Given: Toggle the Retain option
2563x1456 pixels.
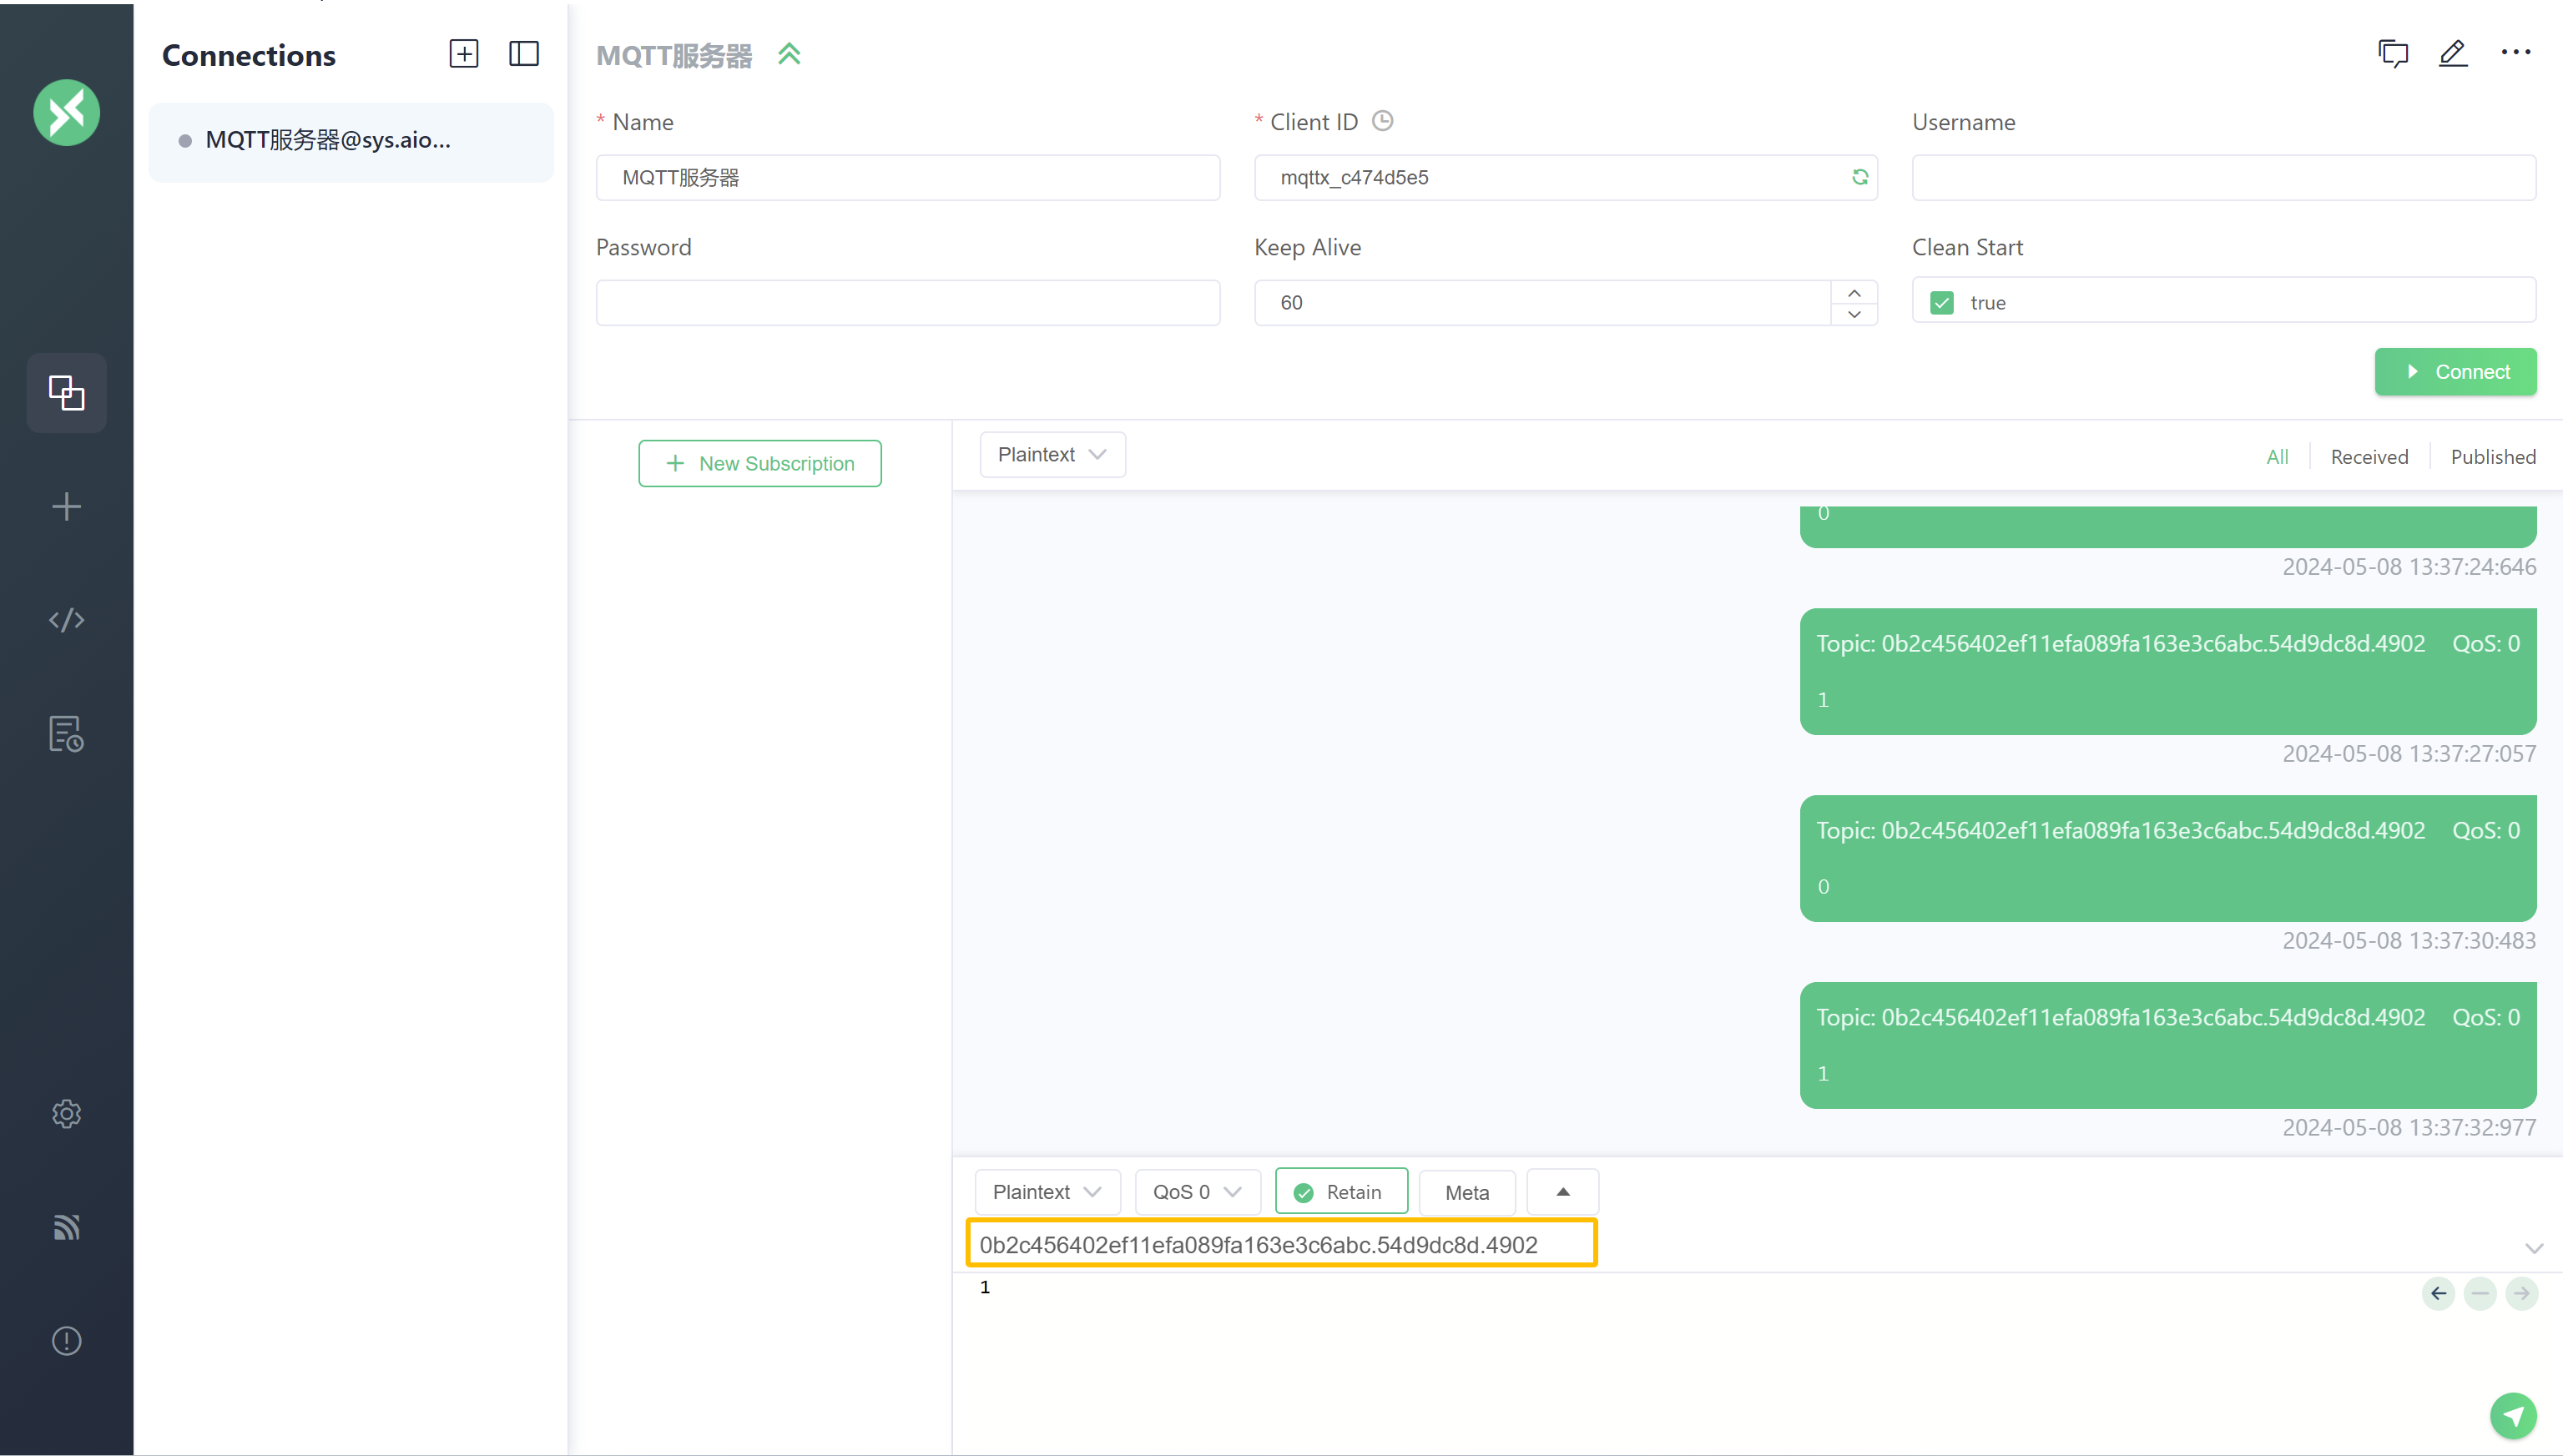Looking at the screenshot, I should tap(1340, 1191).
